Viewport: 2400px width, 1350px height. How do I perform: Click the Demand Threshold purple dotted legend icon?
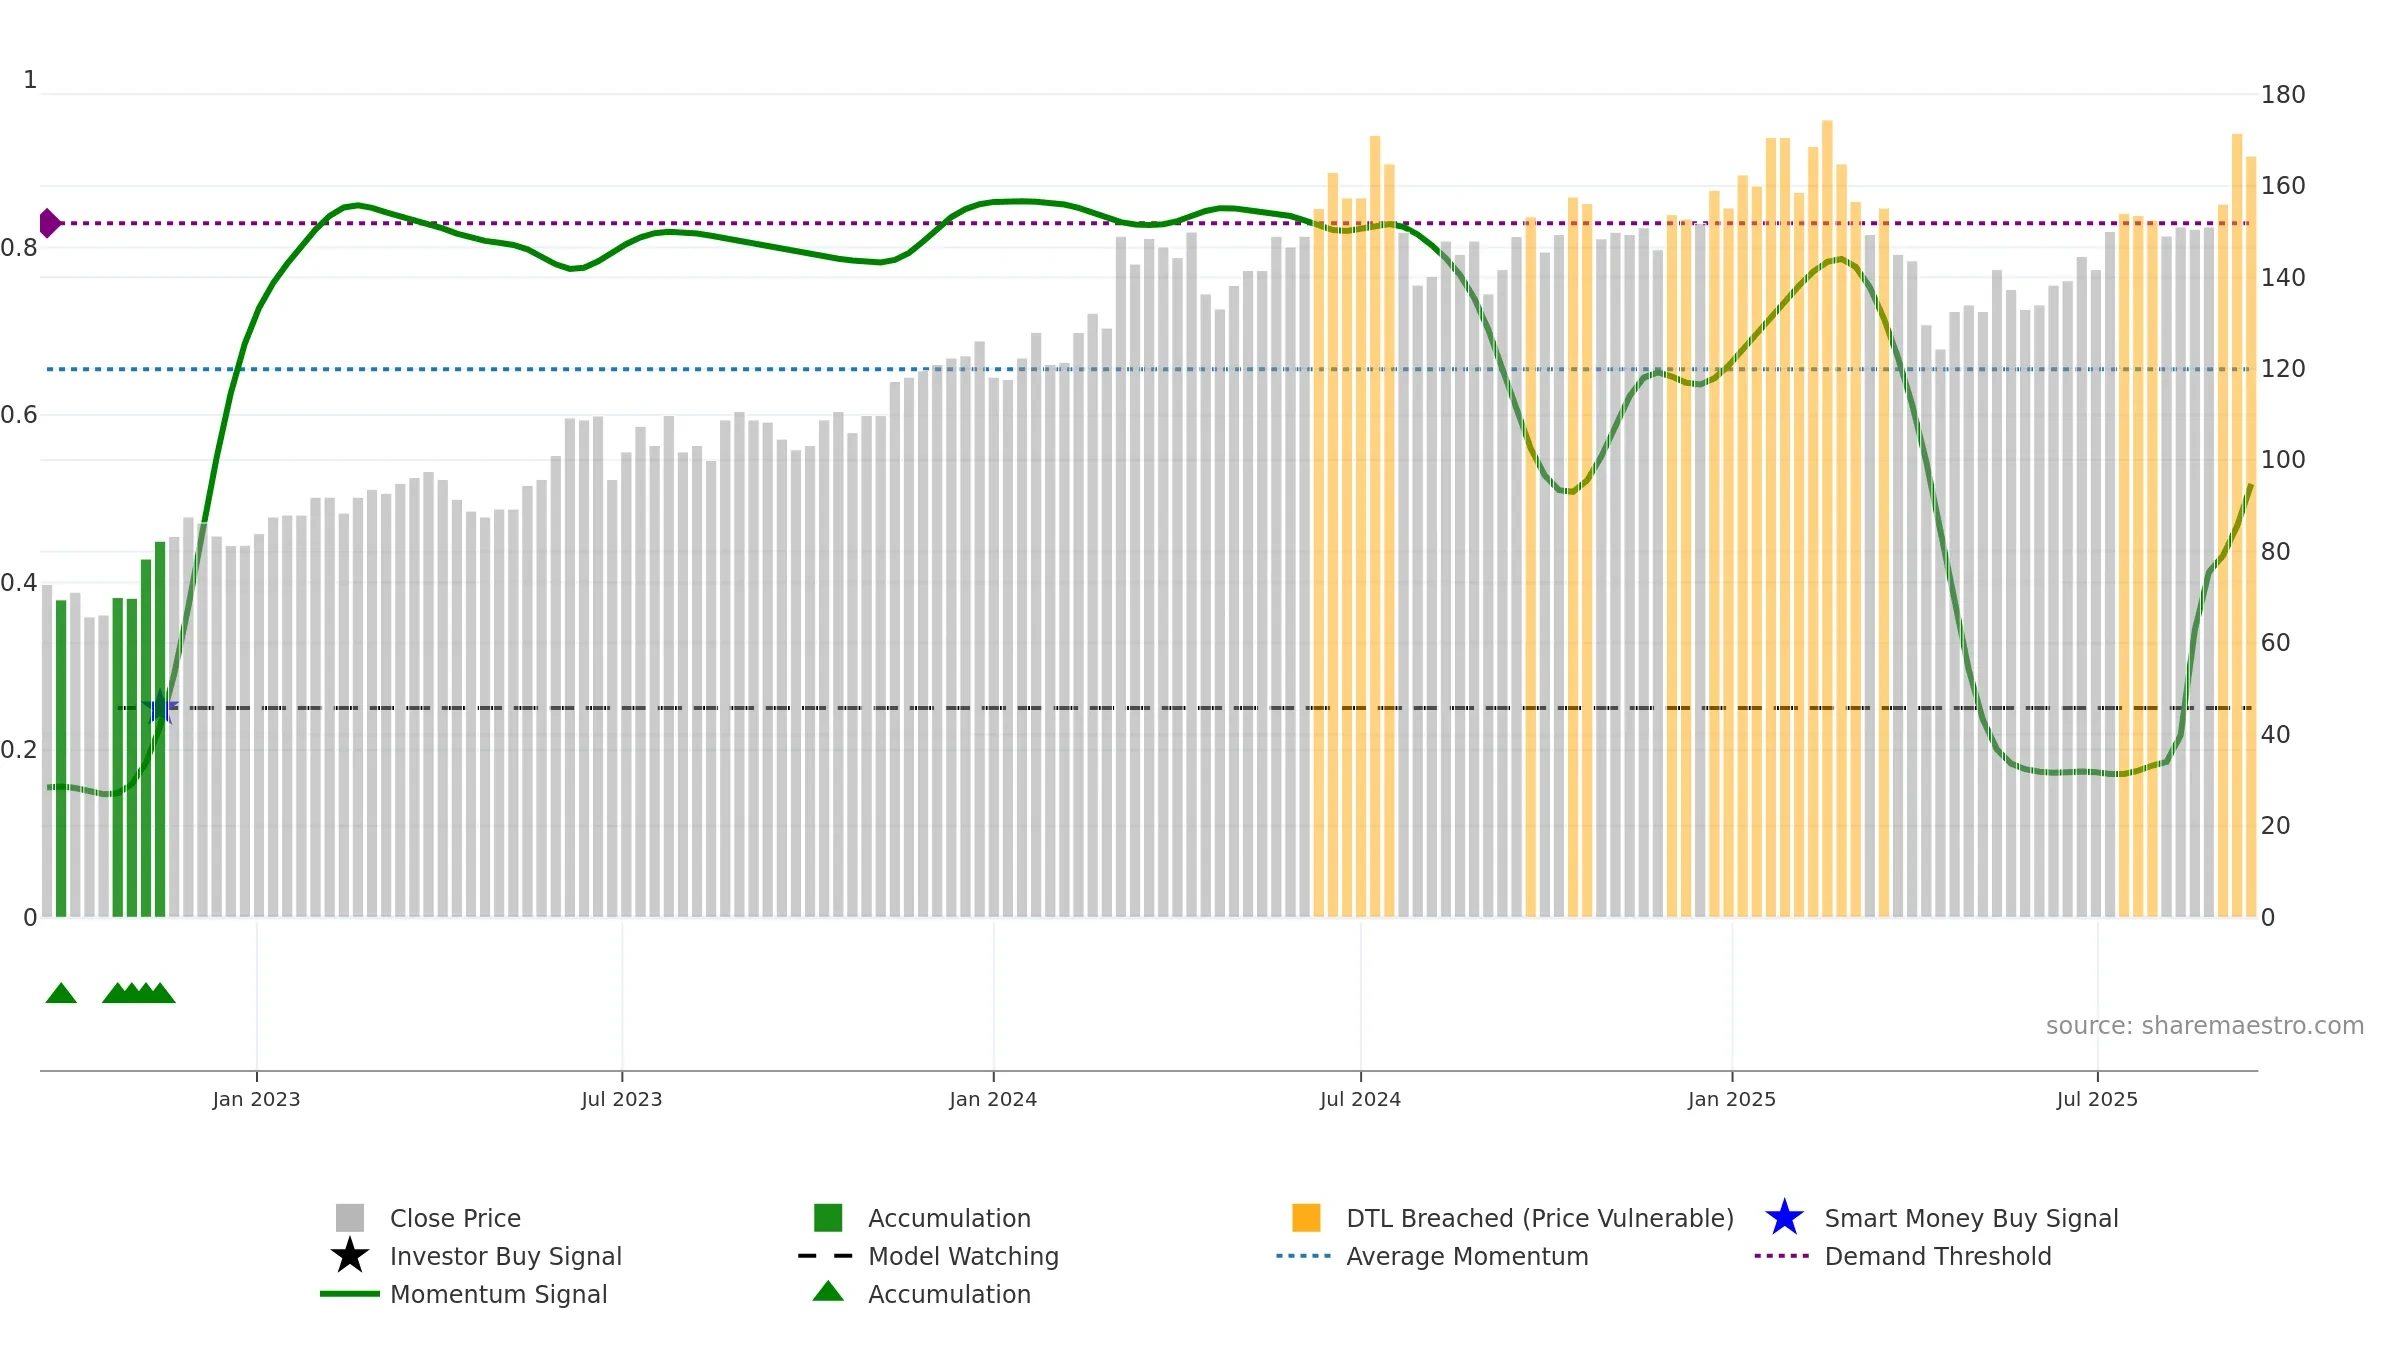click(1782, 1256)
